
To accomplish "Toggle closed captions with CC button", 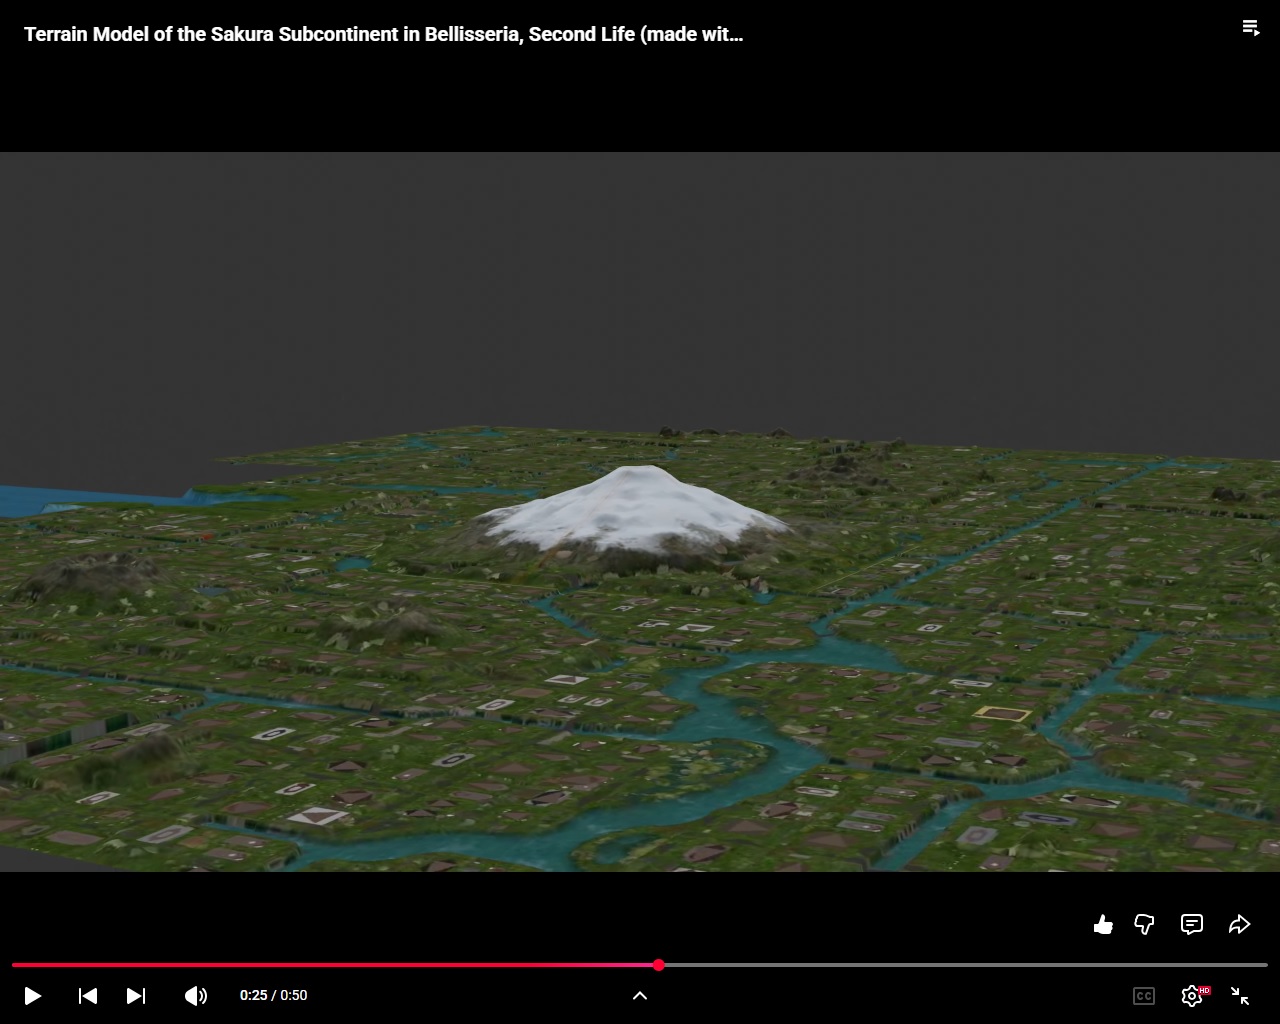I will click(x=1143, y=996).
